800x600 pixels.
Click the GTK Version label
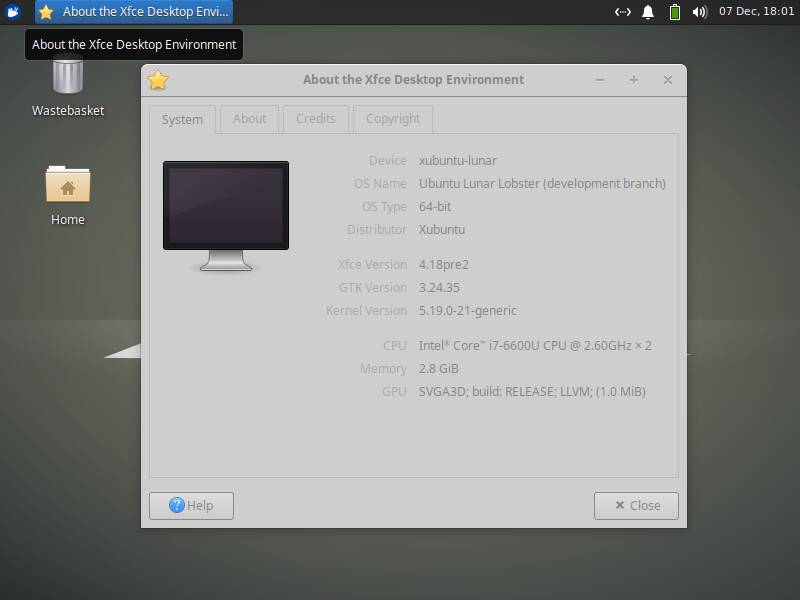(373, 288)
